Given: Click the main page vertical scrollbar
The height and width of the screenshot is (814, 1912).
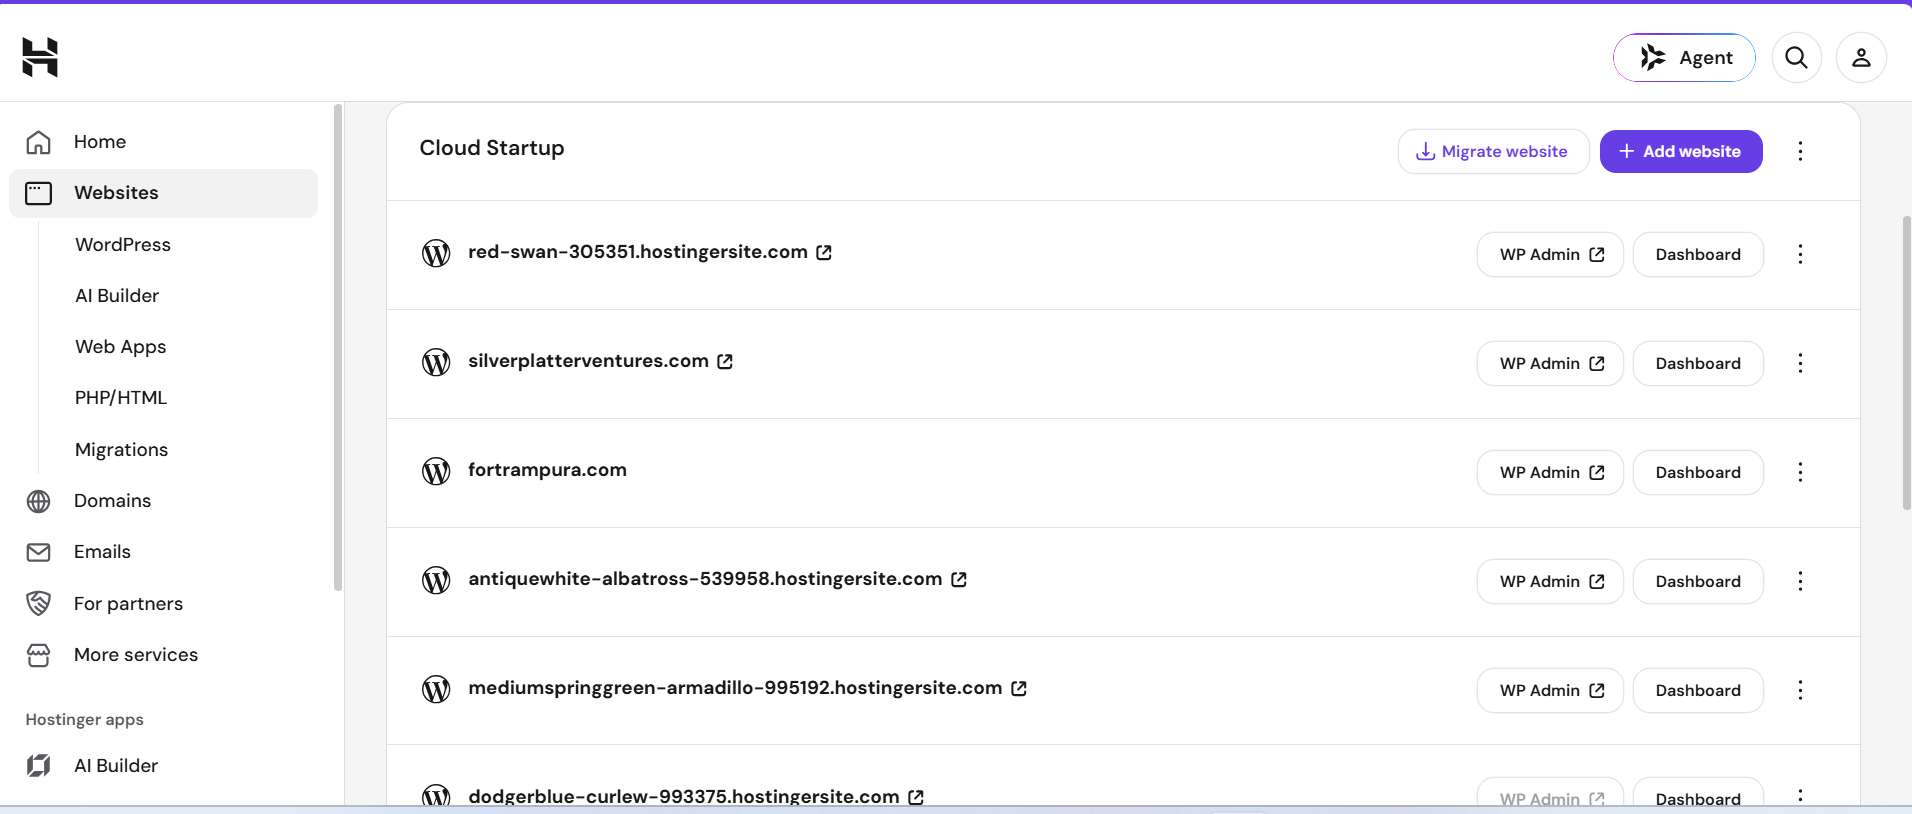Looking at the screenshot, I should [x=1906, y=363].
